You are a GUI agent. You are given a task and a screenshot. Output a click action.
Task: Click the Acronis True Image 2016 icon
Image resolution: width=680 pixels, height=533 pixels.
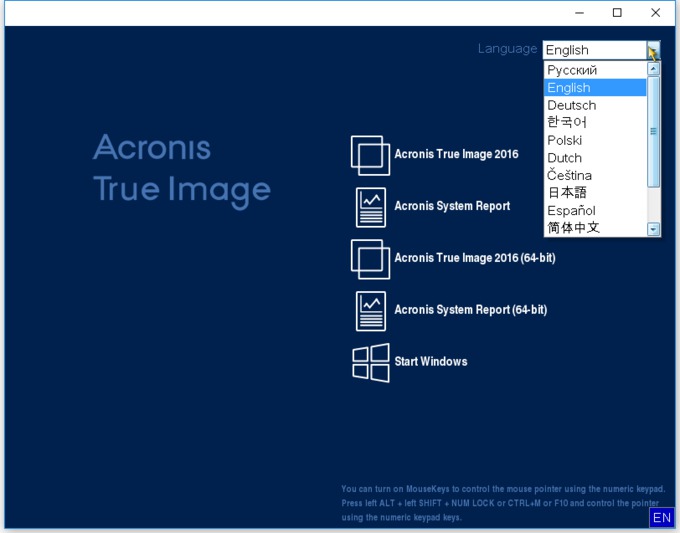[x=370, y=155]
